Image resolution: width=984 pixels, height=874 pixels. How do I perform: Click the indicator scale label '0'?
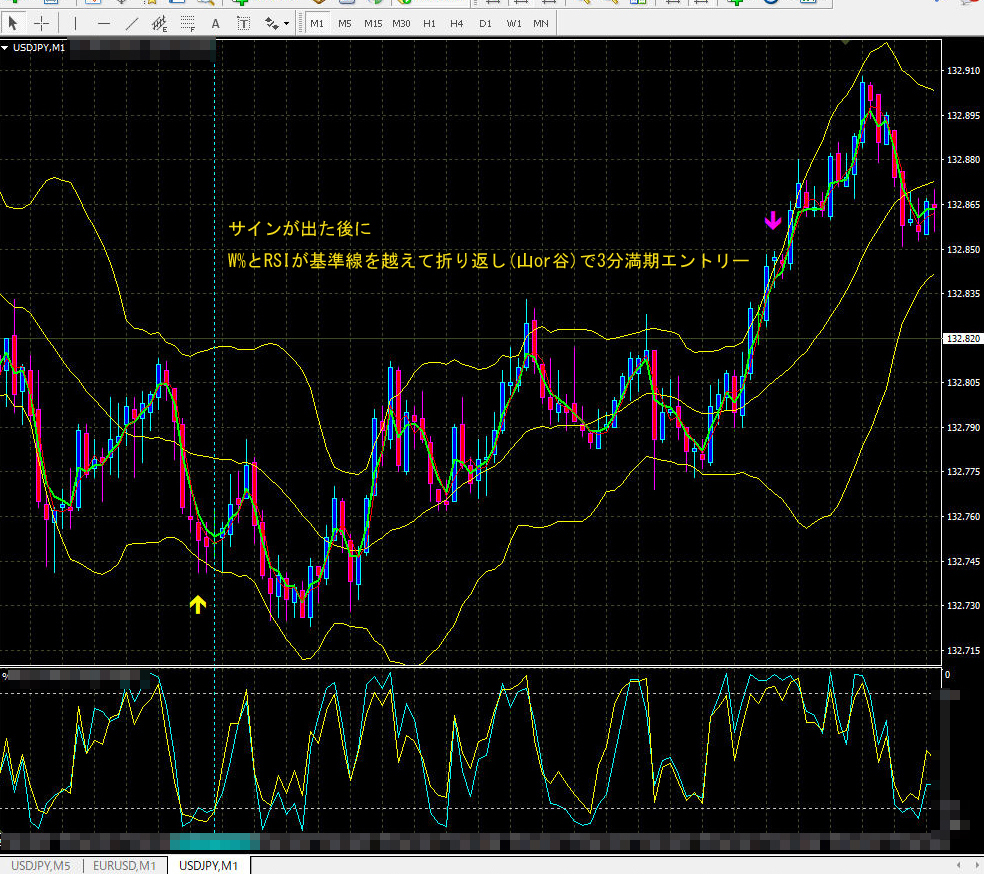pos(948,675)
